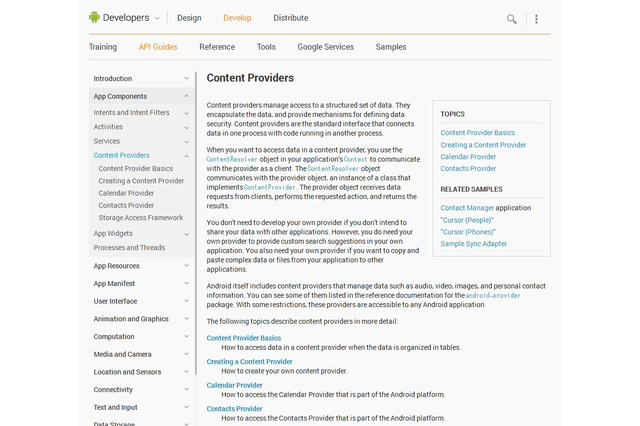Click the Contact Manager sample link
This screenshot has width=640, height=426.
point(468,208)
